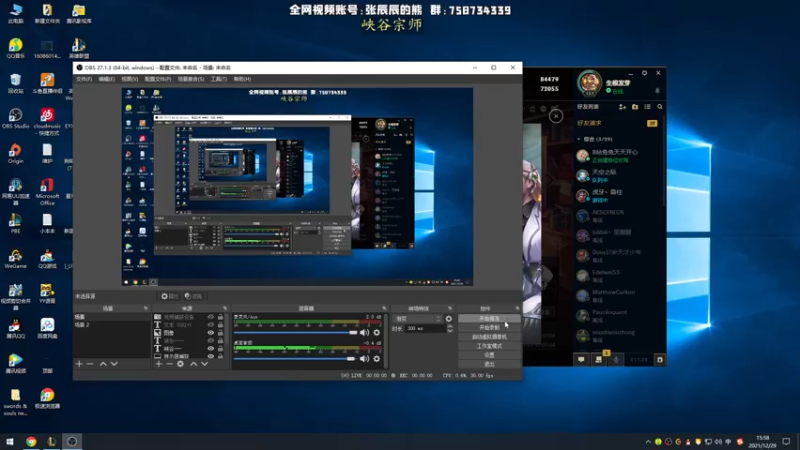The width and height of the screenshot is (800, 450).
Task: Click 开始录制 start recording button
Action: point(489,328)
